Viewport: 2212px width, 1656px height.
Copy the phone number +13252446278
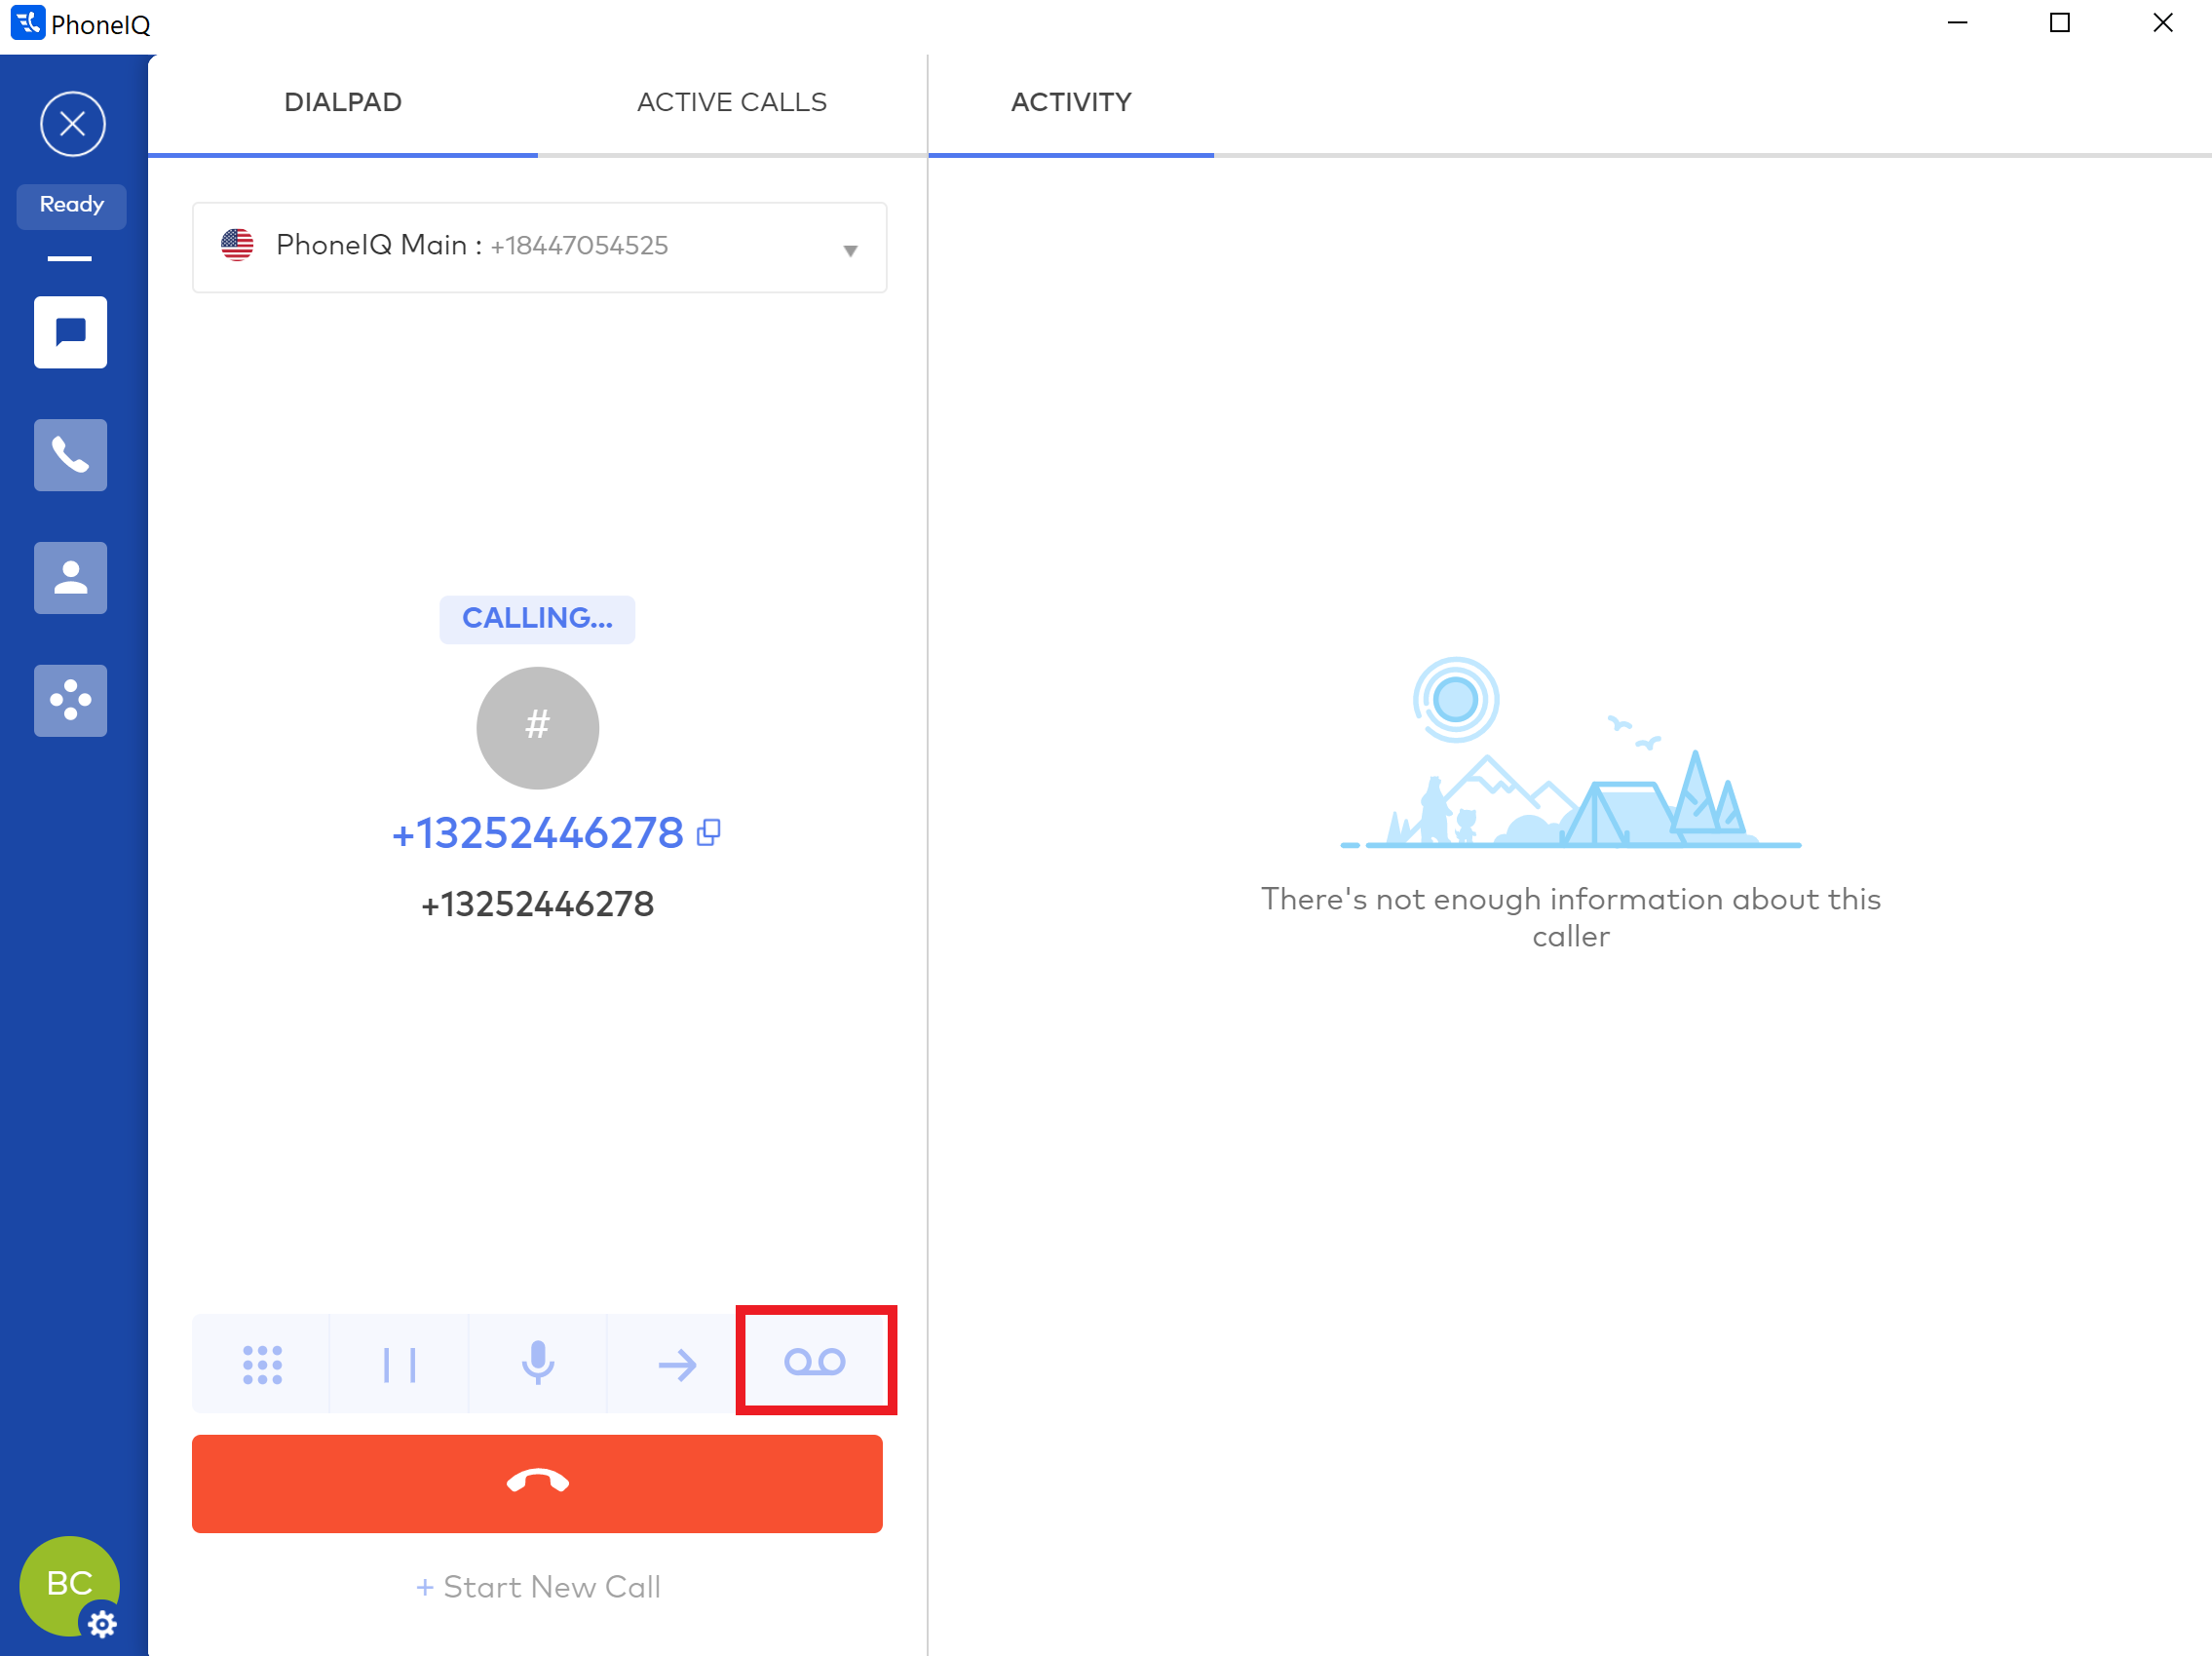point(709,833)
